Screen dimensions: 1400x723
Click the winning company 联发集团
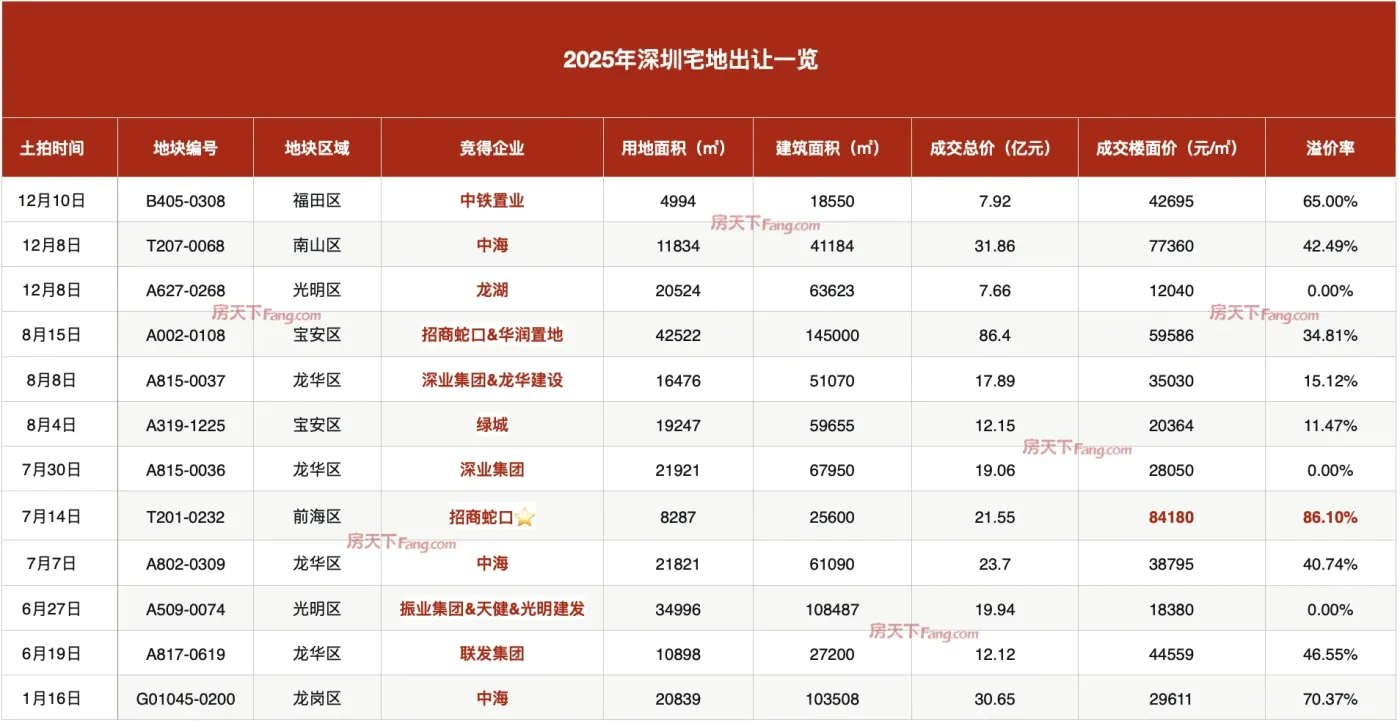coord(492,654)
